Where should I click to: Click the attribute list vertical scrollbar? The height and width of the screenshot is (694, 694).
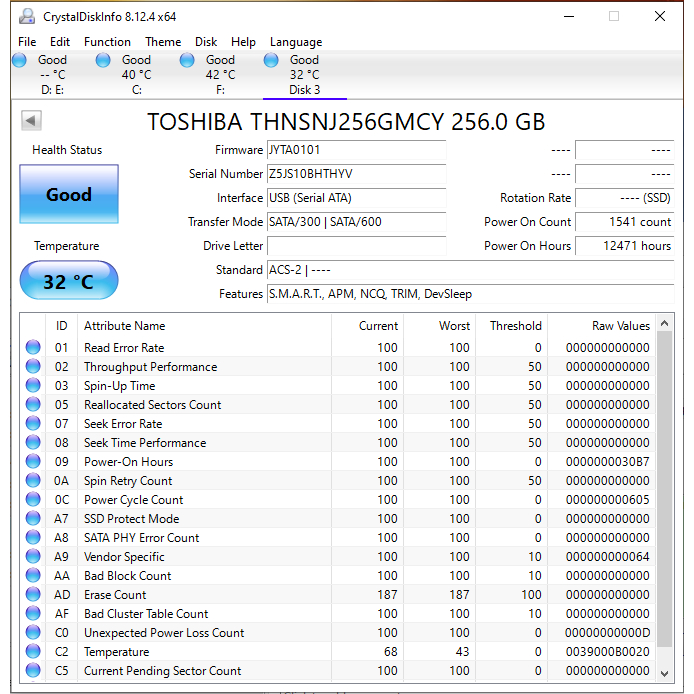pos(665,500)
